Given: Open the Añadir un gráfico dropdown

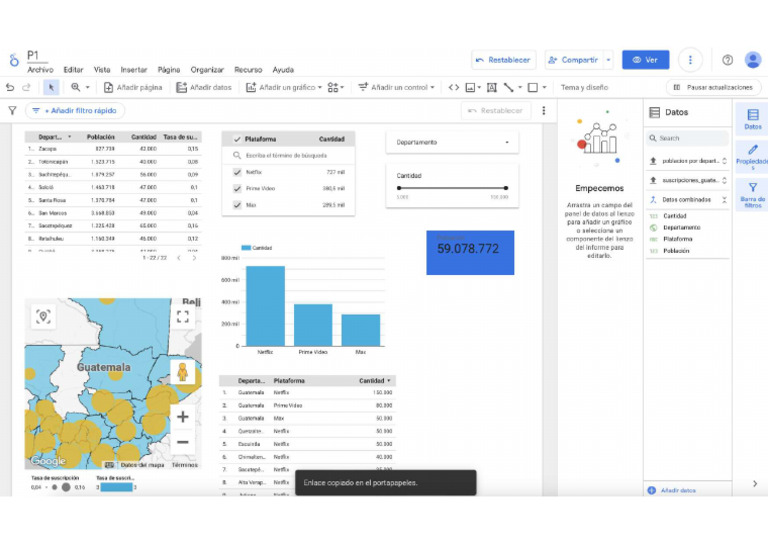Looking at the screenshot, I should tap(284, 87).
